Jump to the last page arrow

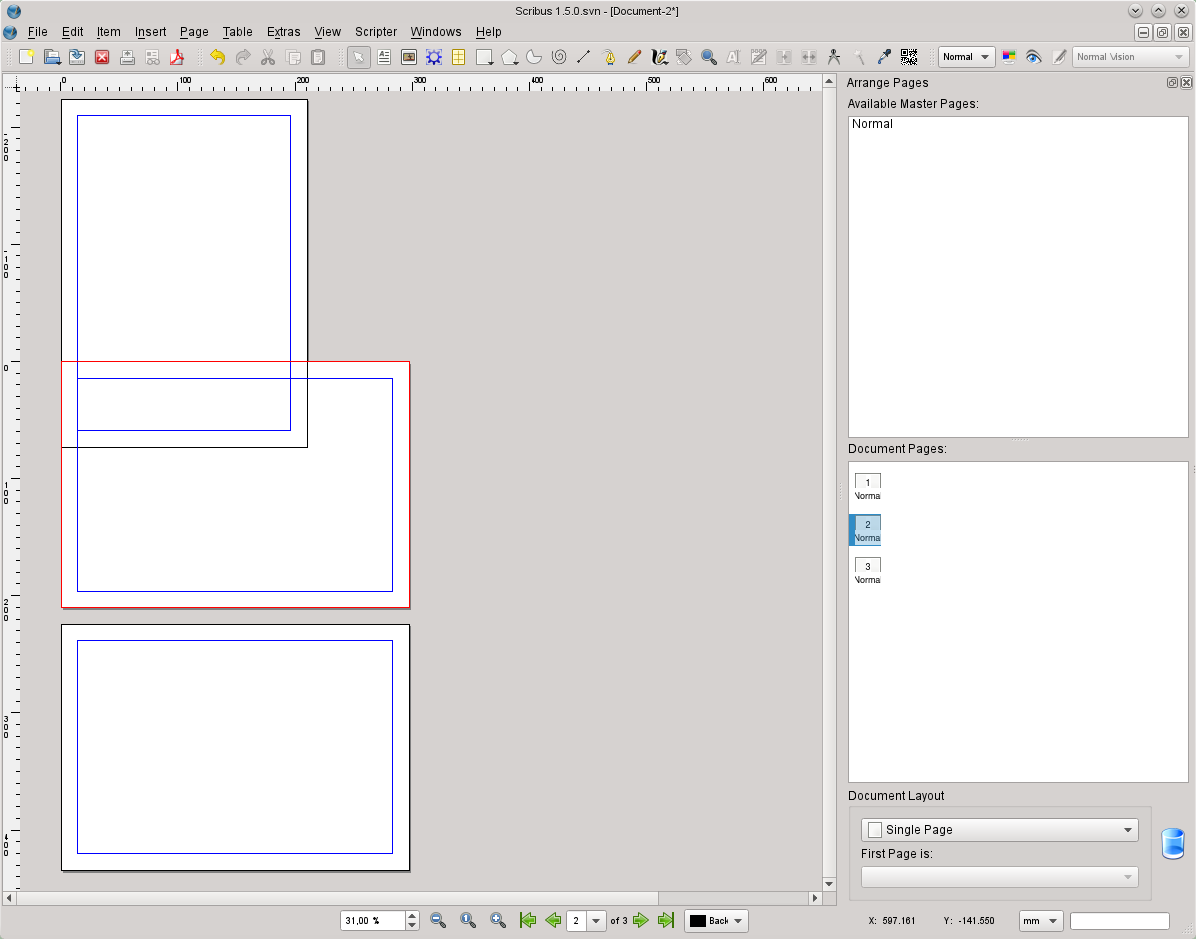coord(666,921)
